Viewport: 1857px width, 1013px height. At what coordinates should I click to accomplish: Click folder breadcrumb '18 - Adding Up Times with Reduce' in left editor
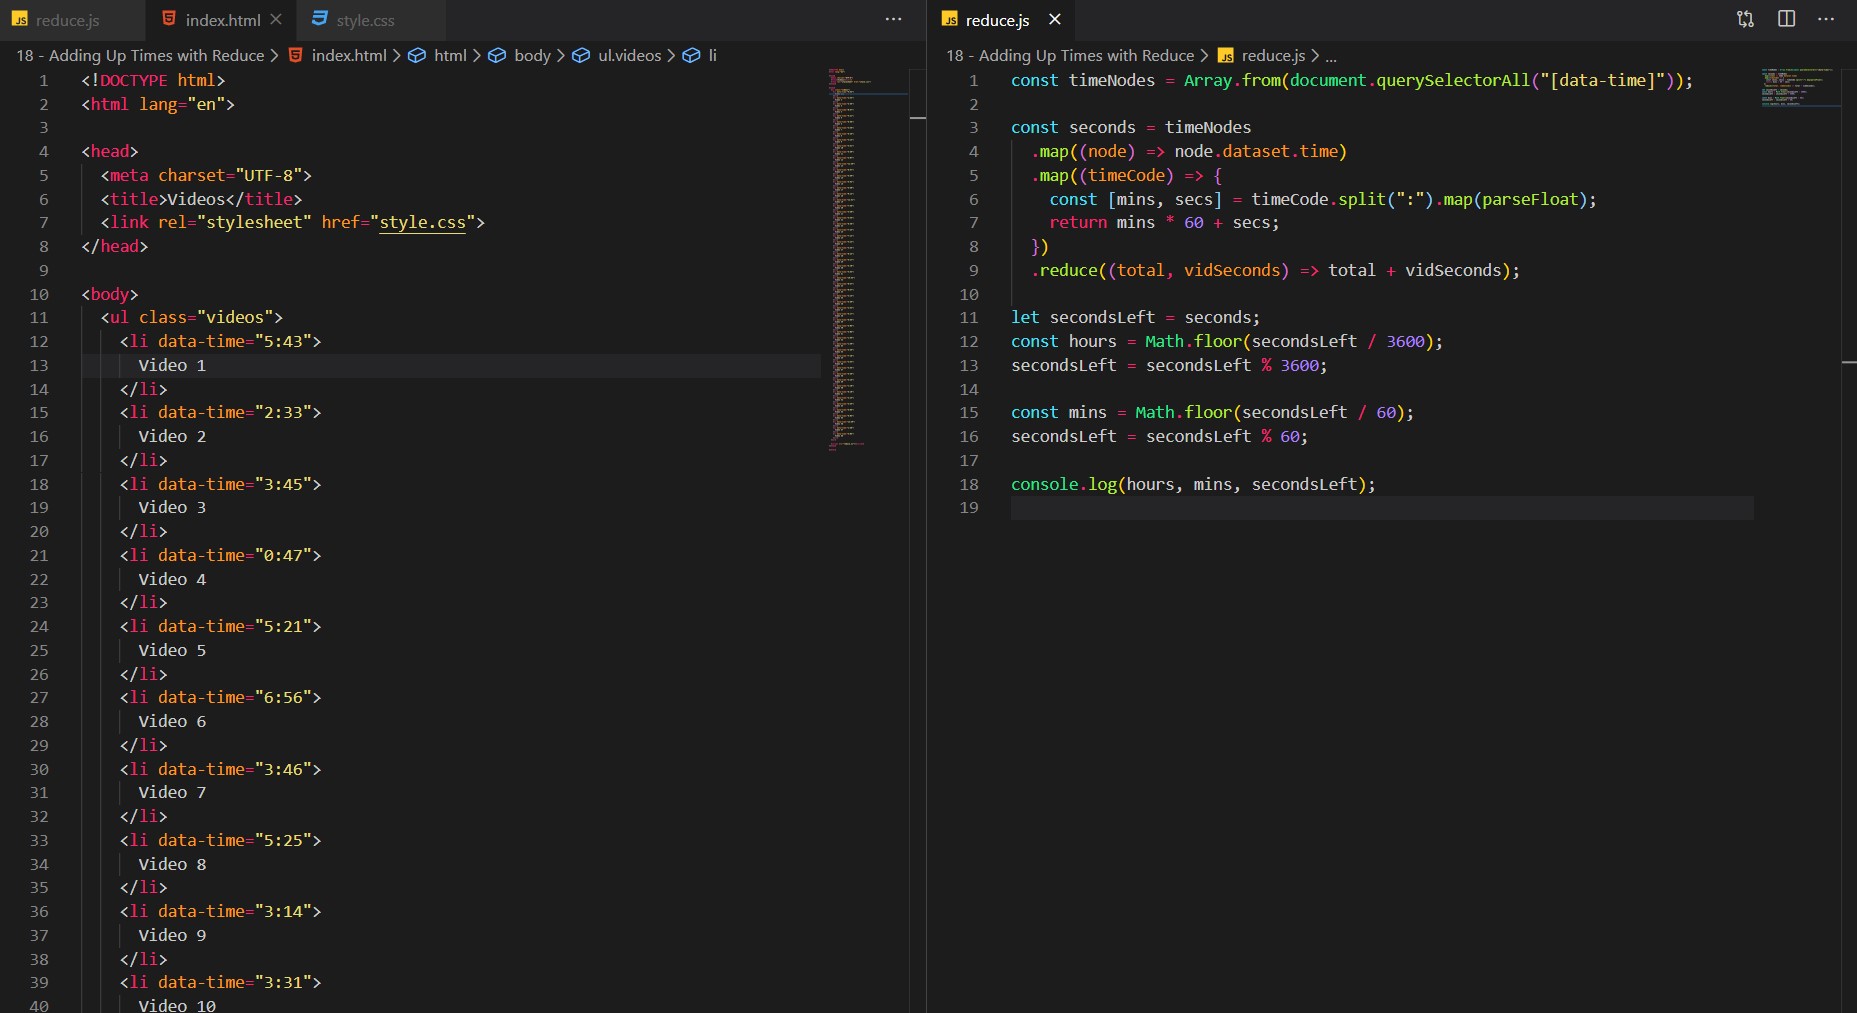(x=140, y=56)
